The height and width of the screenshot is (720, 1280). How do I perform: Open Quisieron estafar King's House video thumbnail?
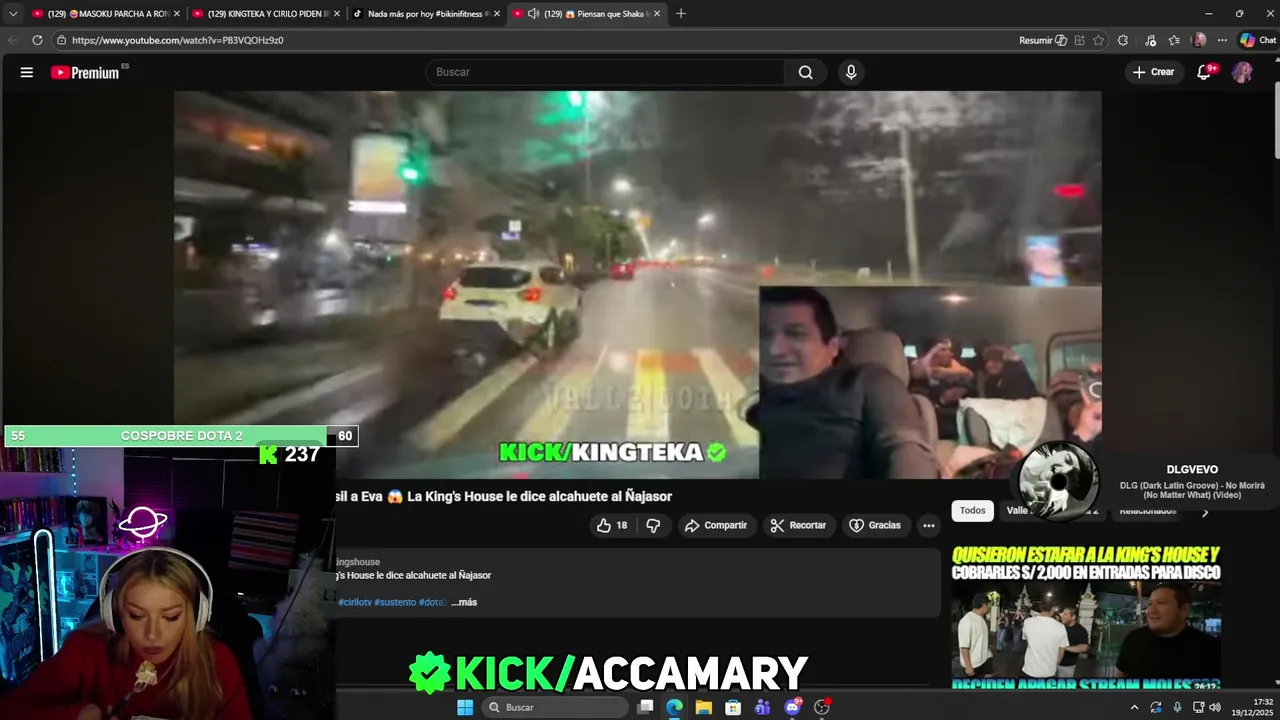[1086, 616]
